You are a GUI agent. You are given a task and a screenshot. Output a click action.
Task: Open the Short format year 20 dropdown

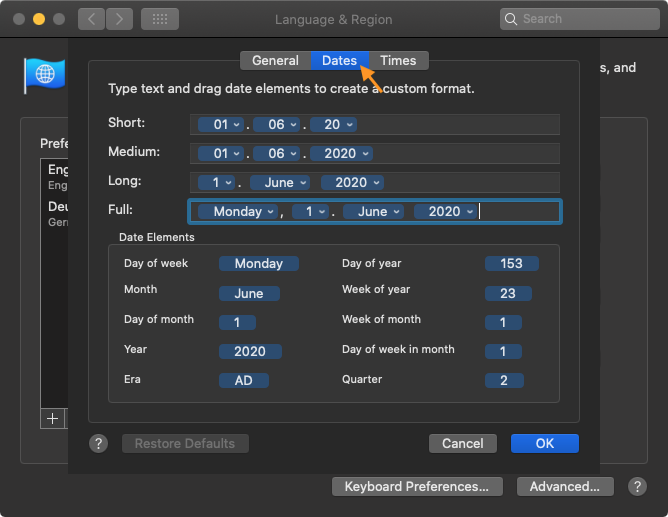coord(333,124)
